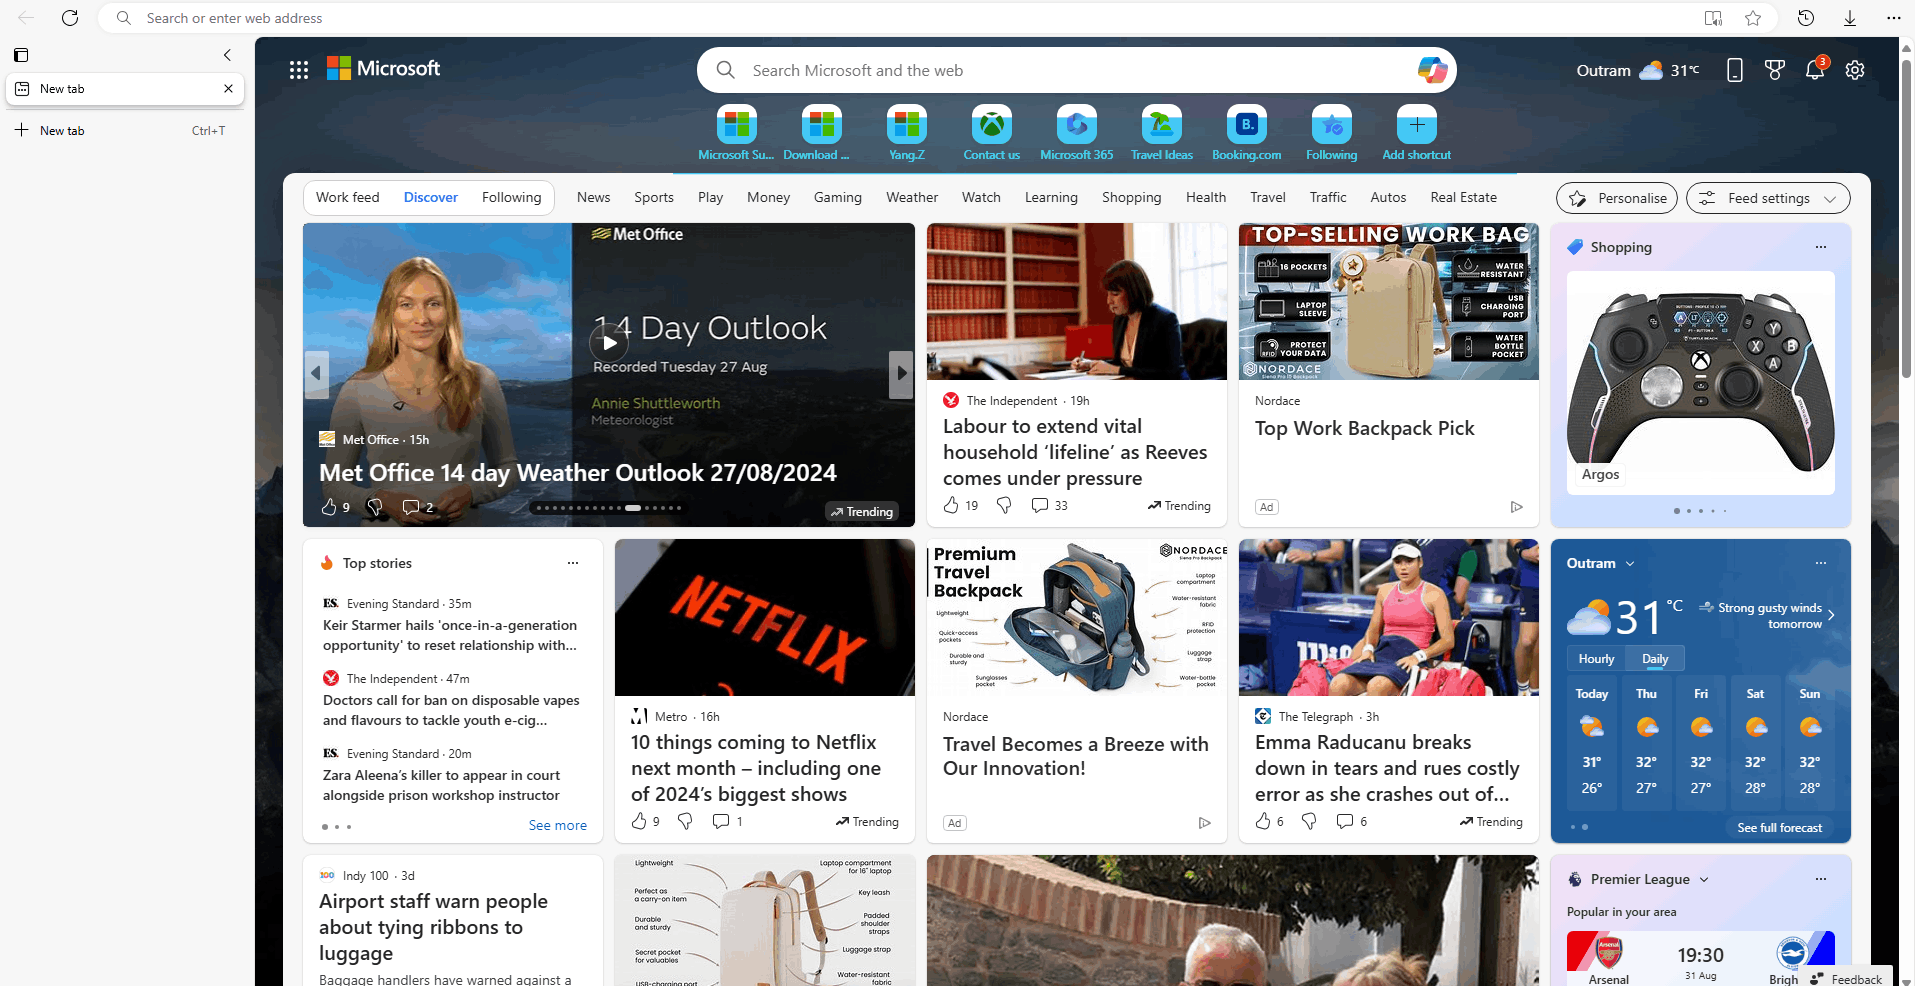The width and height of the screenshot is (1915, 986).
Task: Go to previous slide in featured carousel
Action: pyautogui.click(x=316, y=374)
